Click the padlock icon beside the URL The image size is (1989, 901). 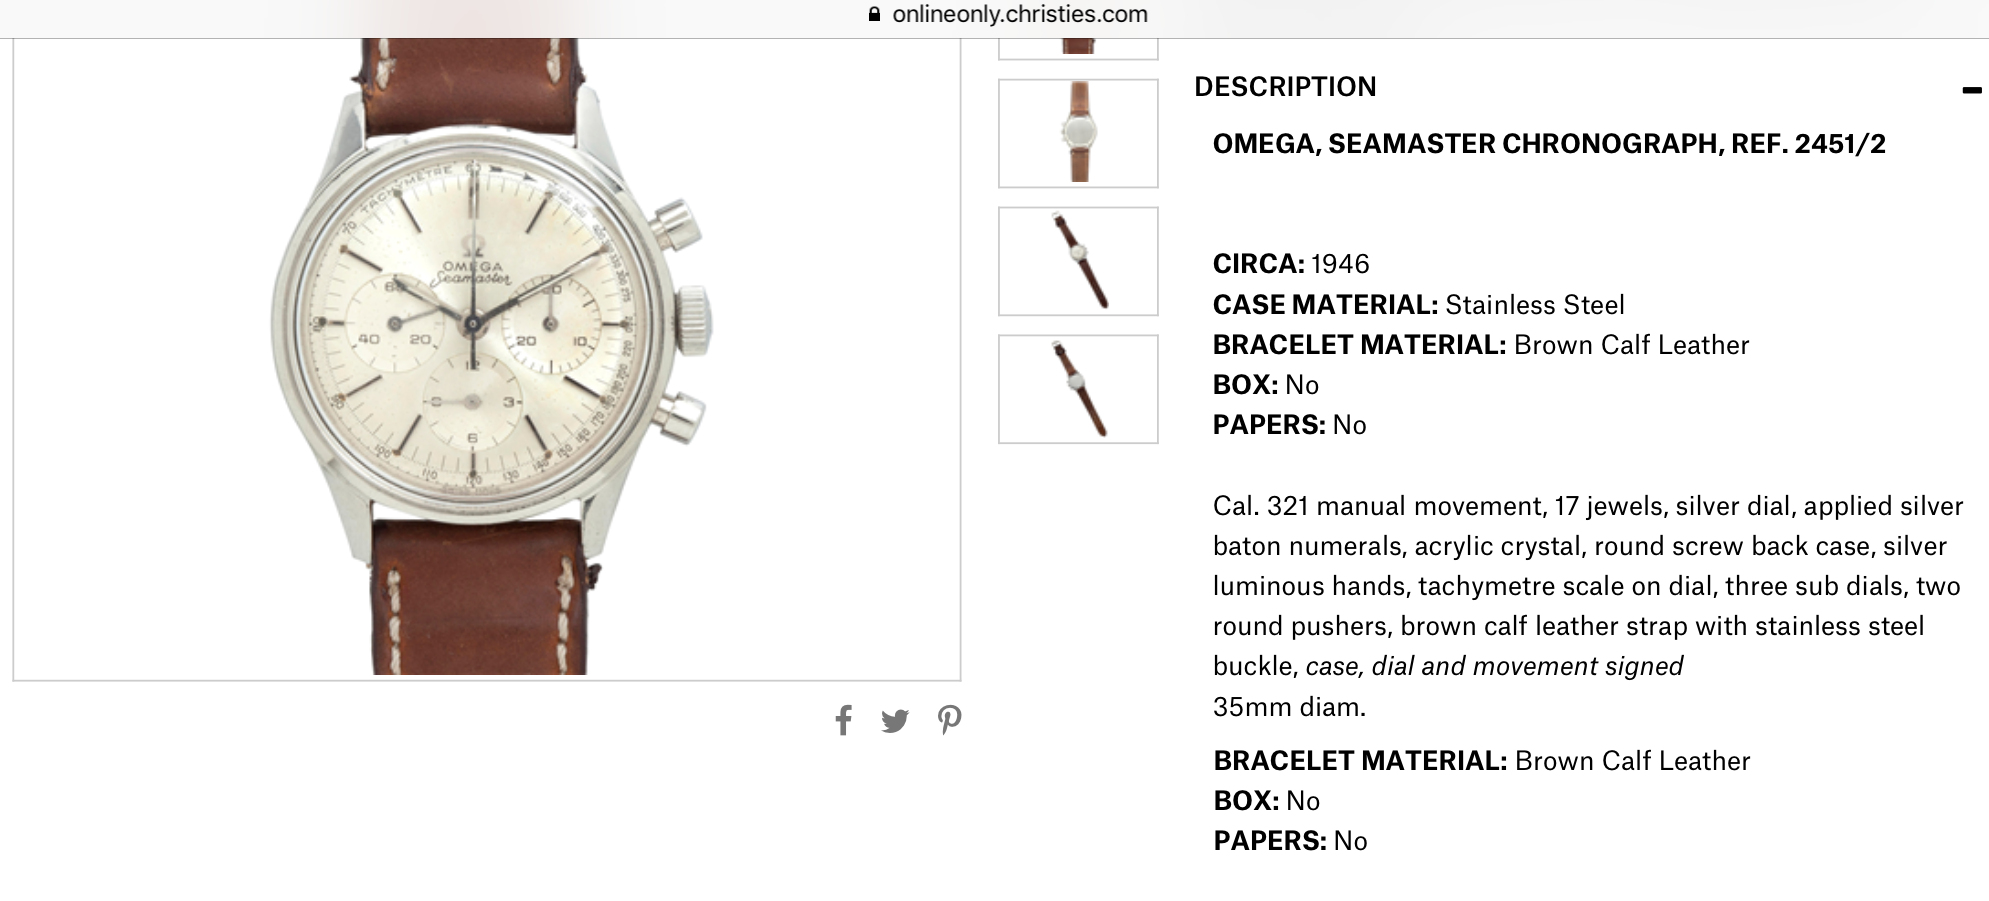click(x=875, y=15)
